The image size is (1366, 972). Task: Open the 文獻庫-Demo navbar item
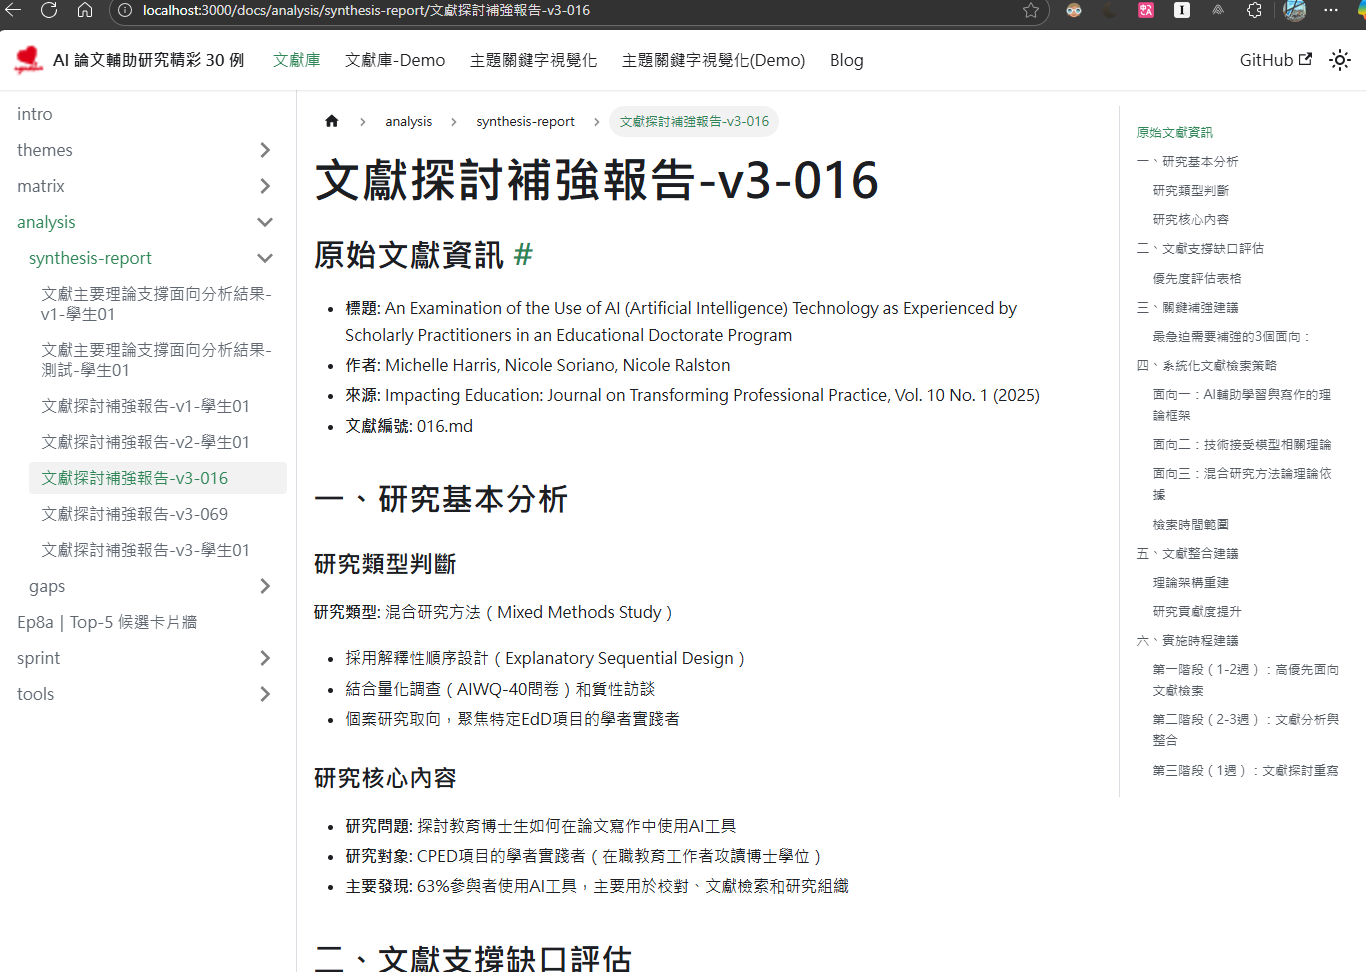pyautogui.click(x=395, y=60)
